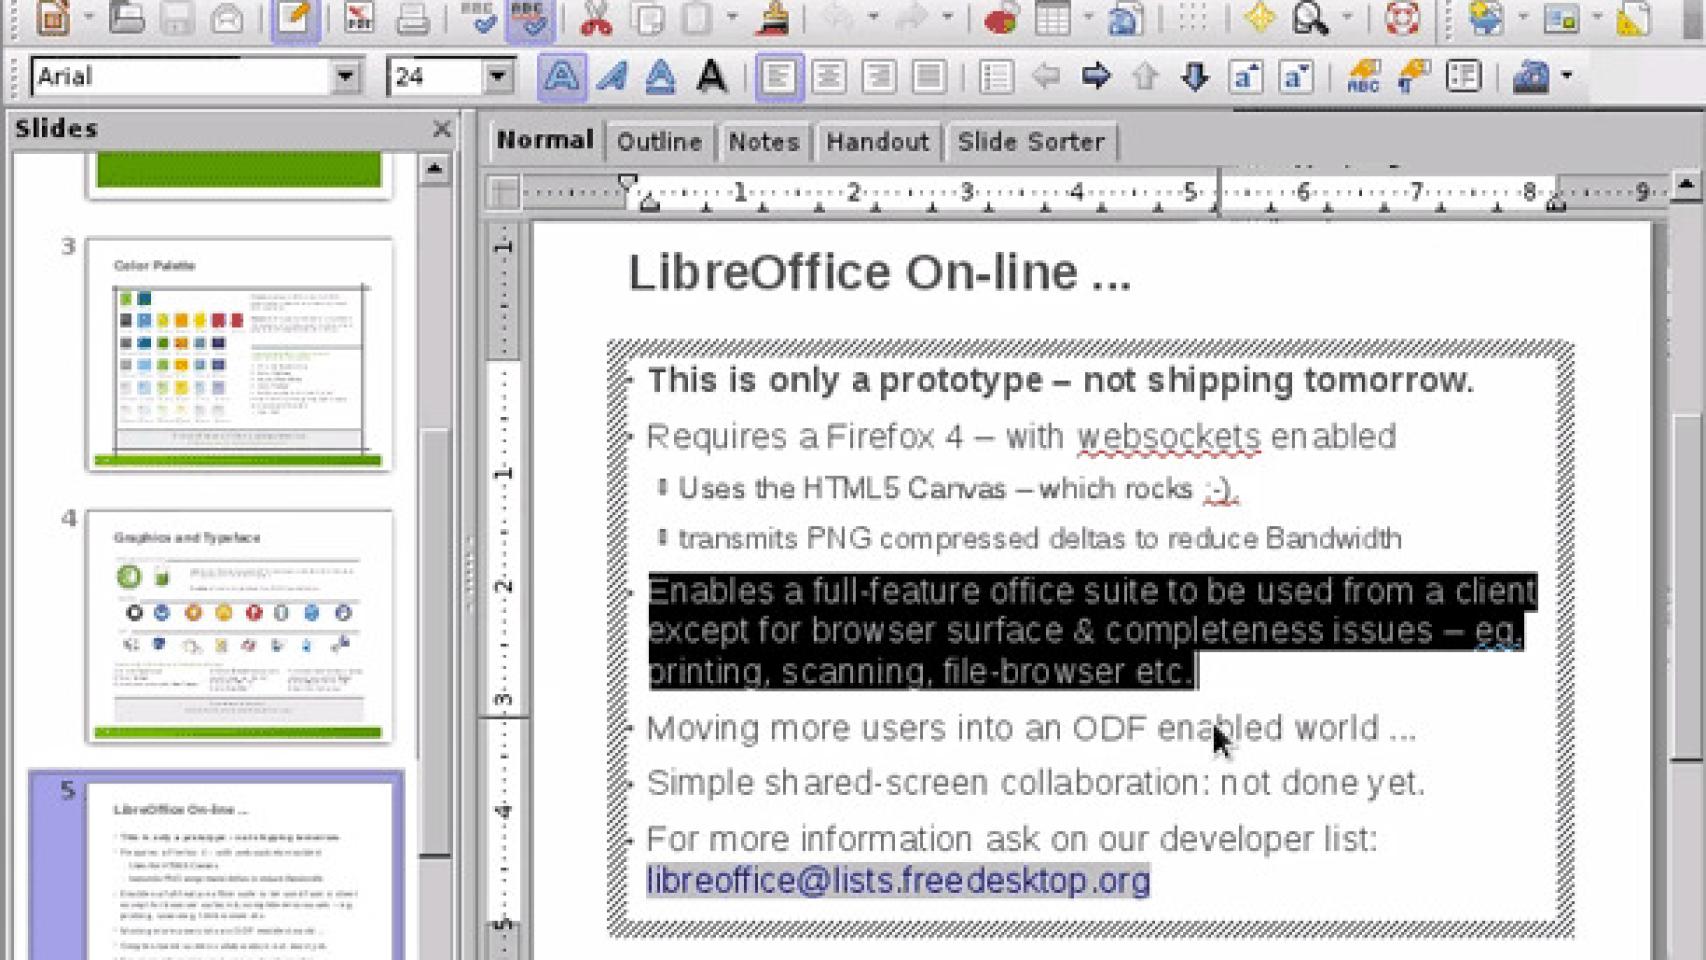Screen dimensions: 1706x960
Task: Switch to the Notes view tab
Action: [x=764, y=142]
